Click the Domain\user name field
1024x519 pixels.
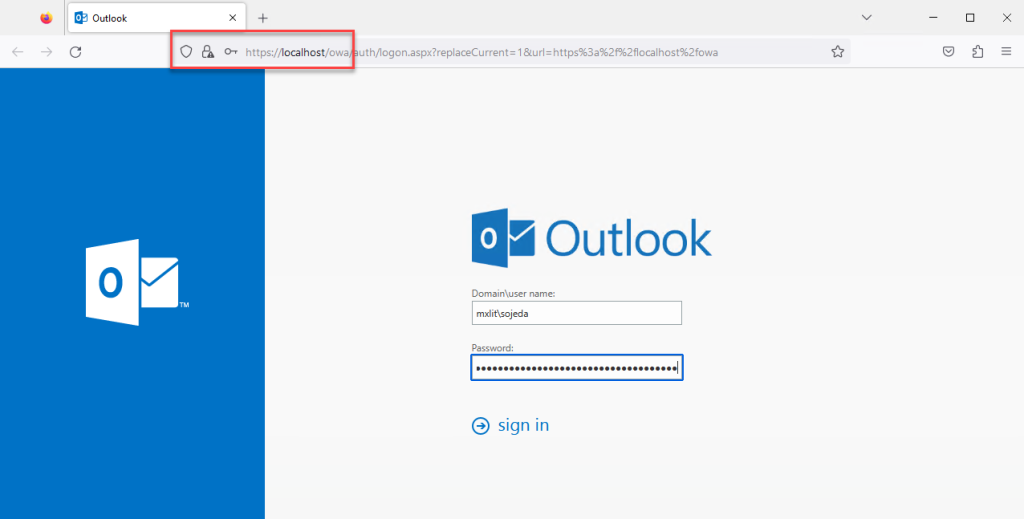point(576,313)
